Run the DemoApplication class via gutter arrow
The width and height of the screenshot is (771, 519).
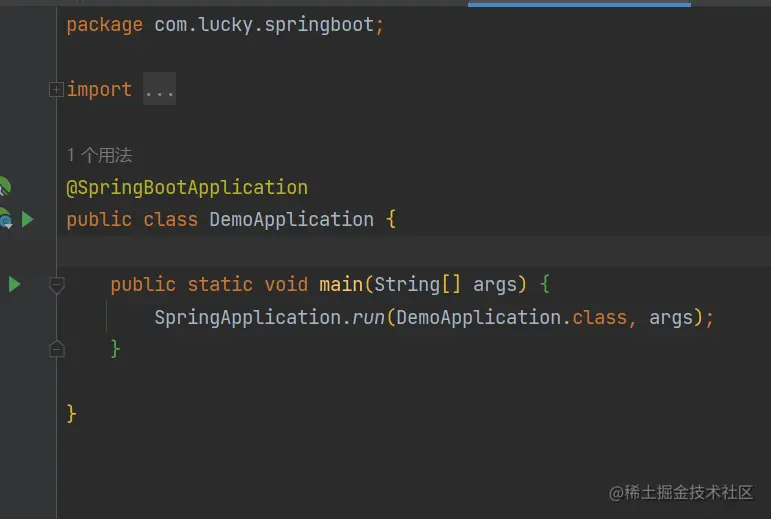click(x=28, y=219)
